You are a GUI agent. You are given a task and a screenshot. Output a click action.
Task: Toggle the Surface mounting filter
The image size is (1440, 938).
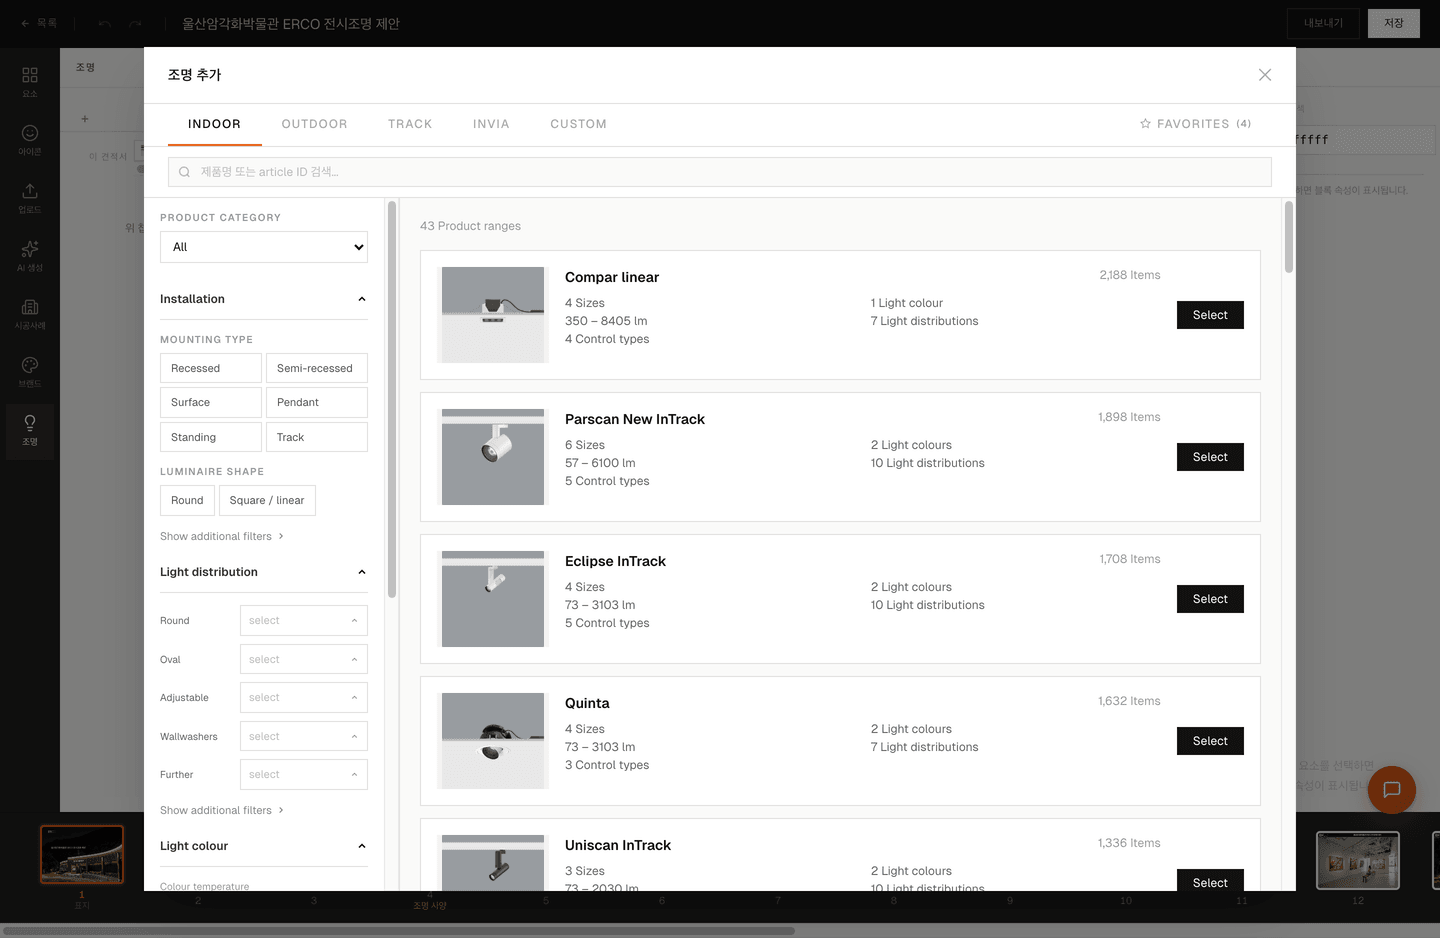[x=211, y=402]
